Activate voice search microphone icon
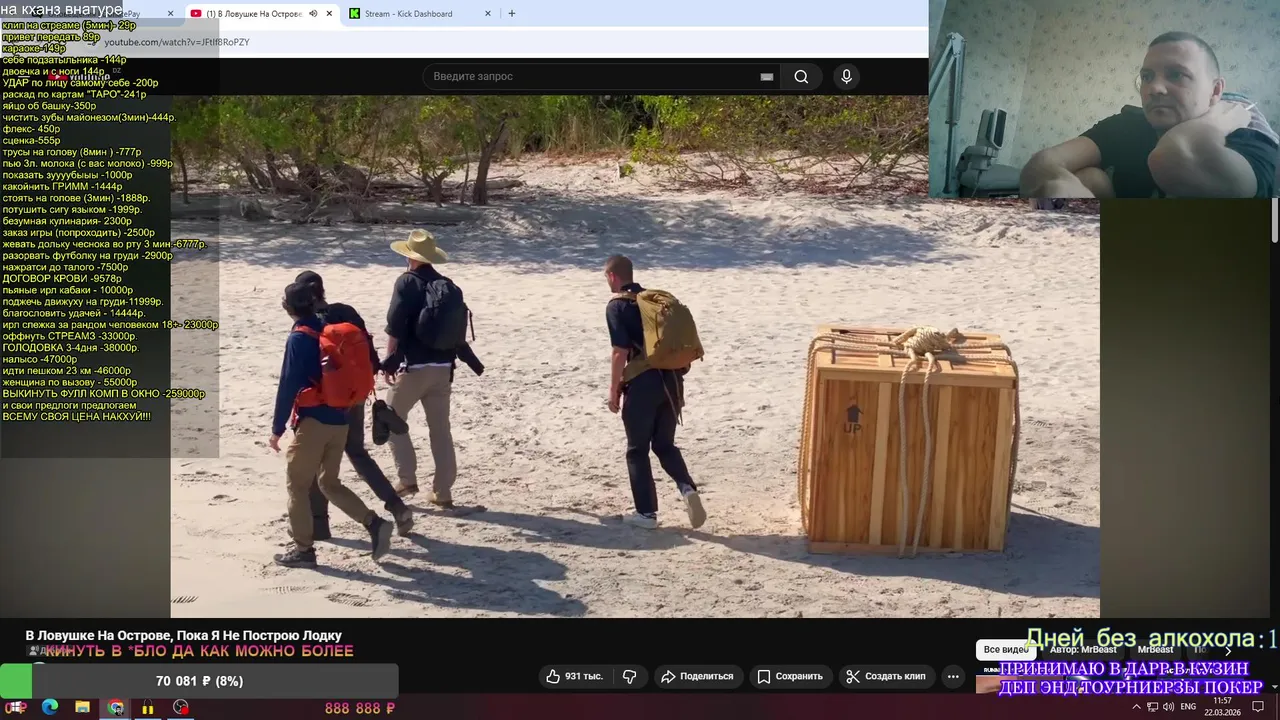The image size is (1280, 720). click(846, 77)
